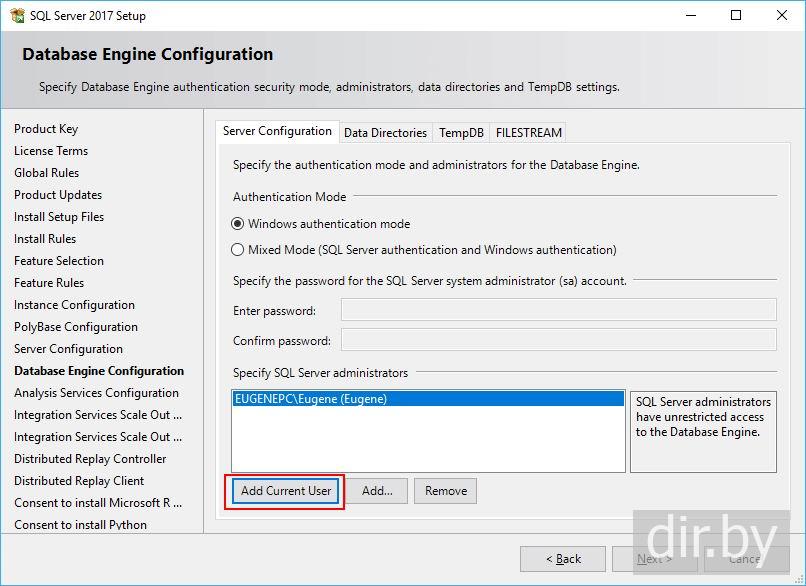806x586 pixels.
Task: Click Feature Selection step
Action: [59, 261]
